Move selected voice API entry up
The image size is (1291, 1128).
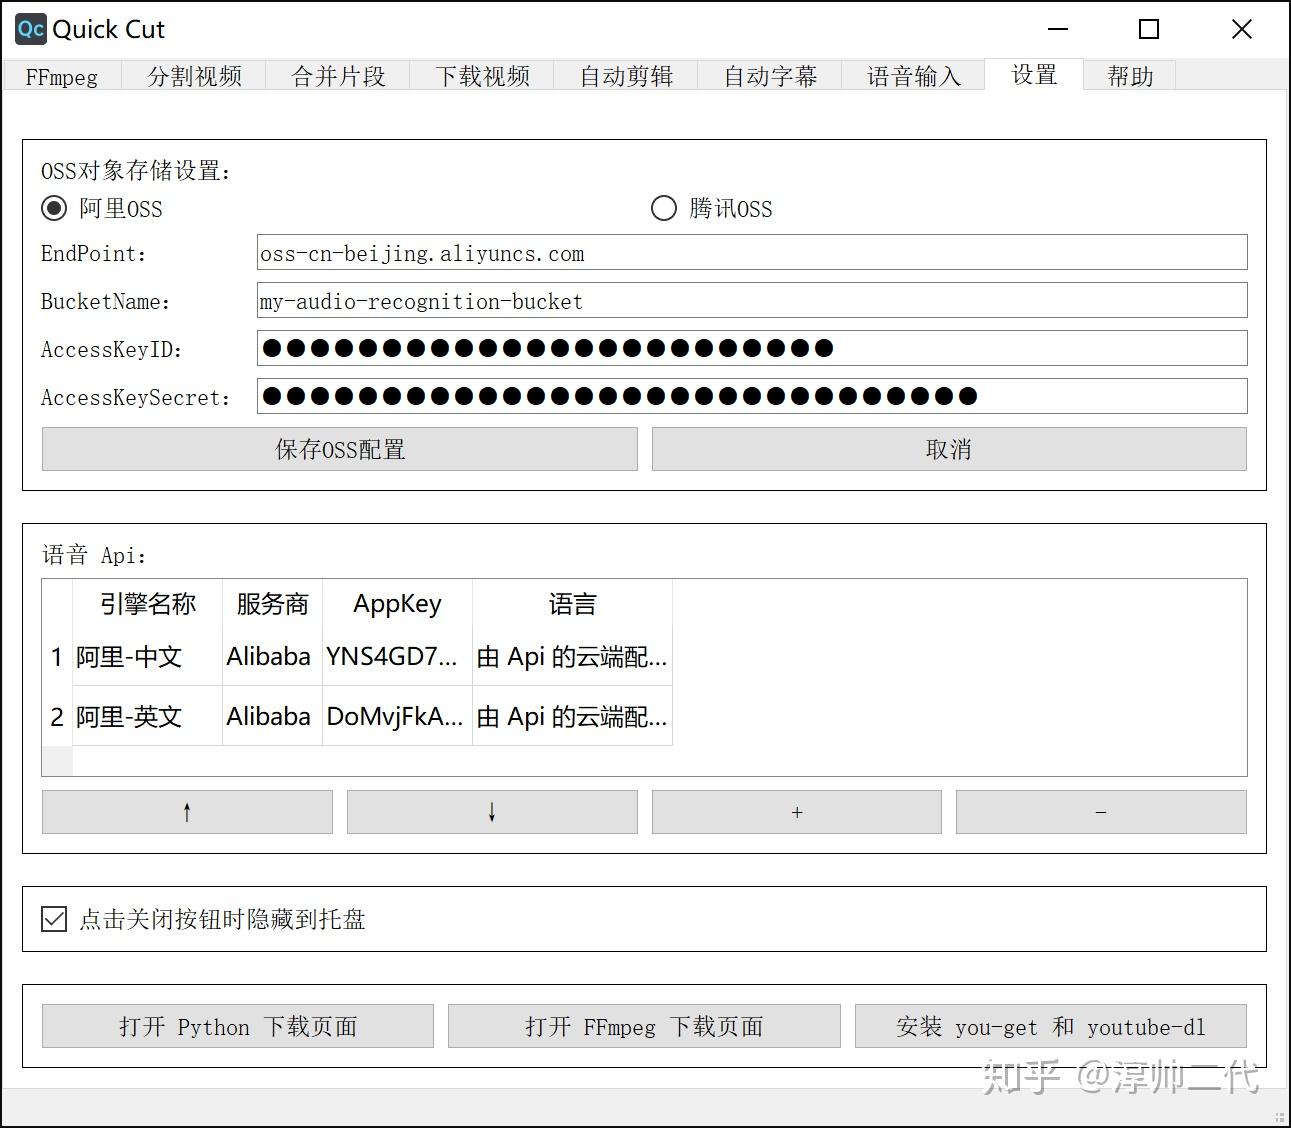coord(186,812)
